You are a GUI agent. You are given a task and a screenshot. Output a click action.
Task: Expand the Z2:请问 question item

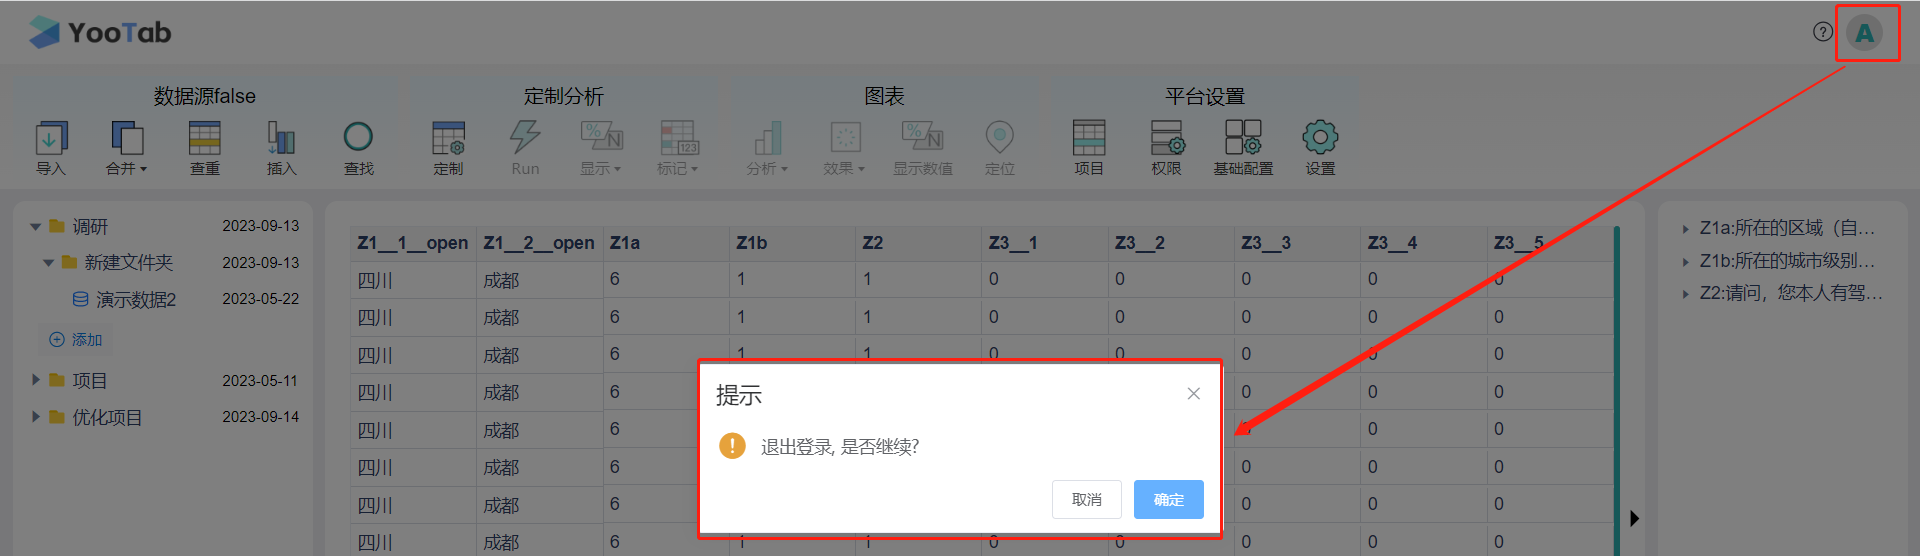[1686, 294]
